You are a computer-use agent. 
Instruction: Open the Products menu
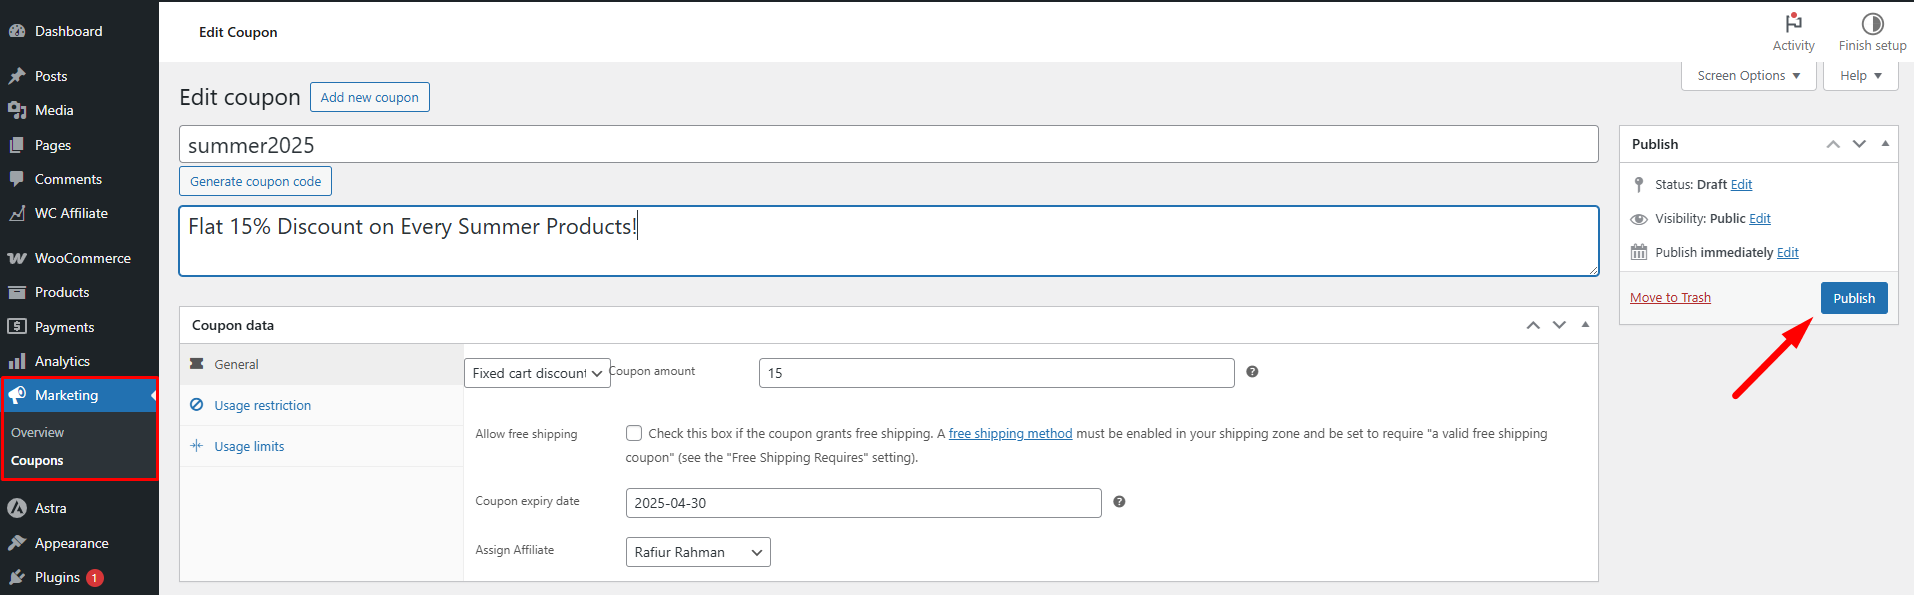click(x=79, y=292)
